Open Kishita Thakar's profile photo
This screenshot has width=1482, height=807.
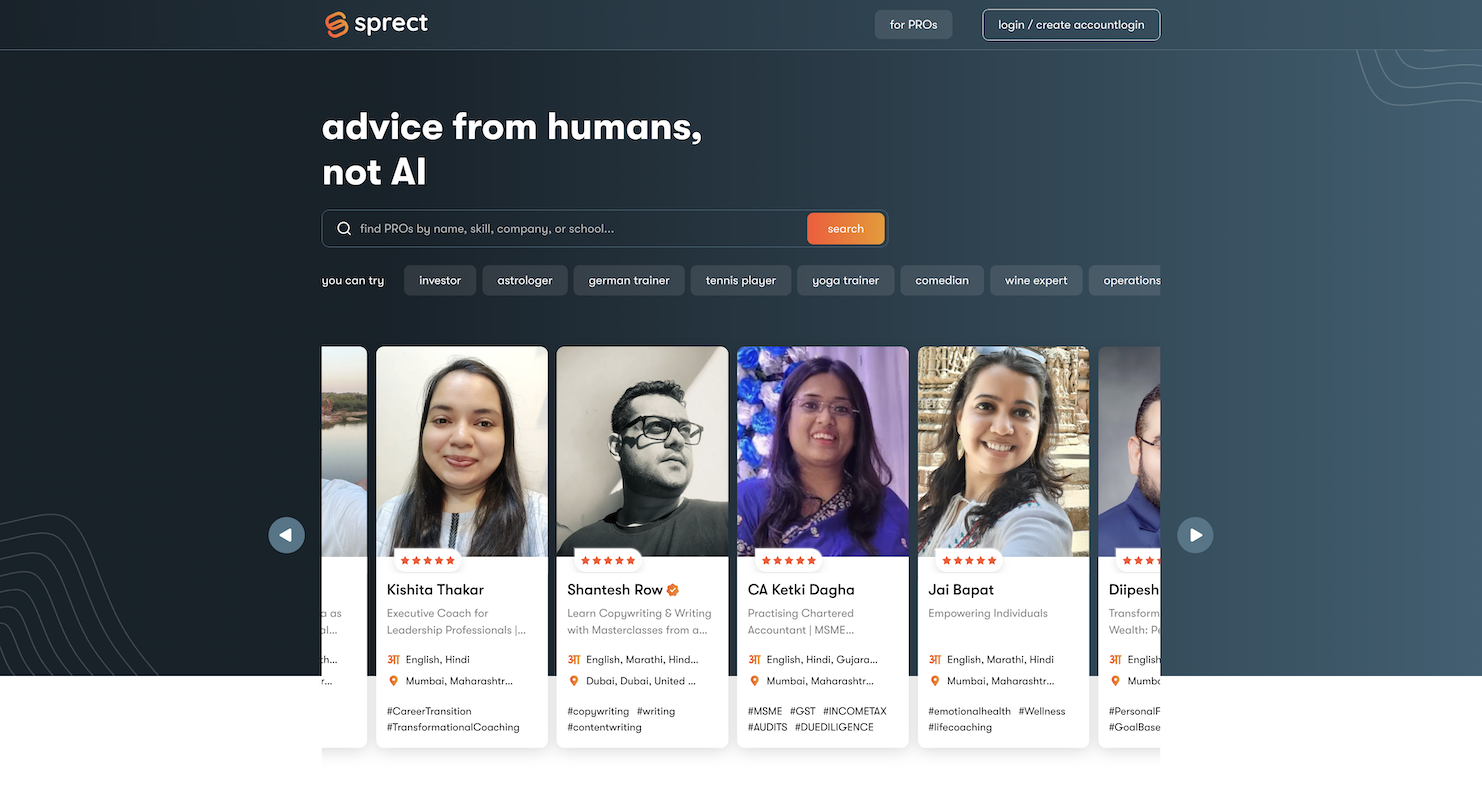click(x=462, y=451)
